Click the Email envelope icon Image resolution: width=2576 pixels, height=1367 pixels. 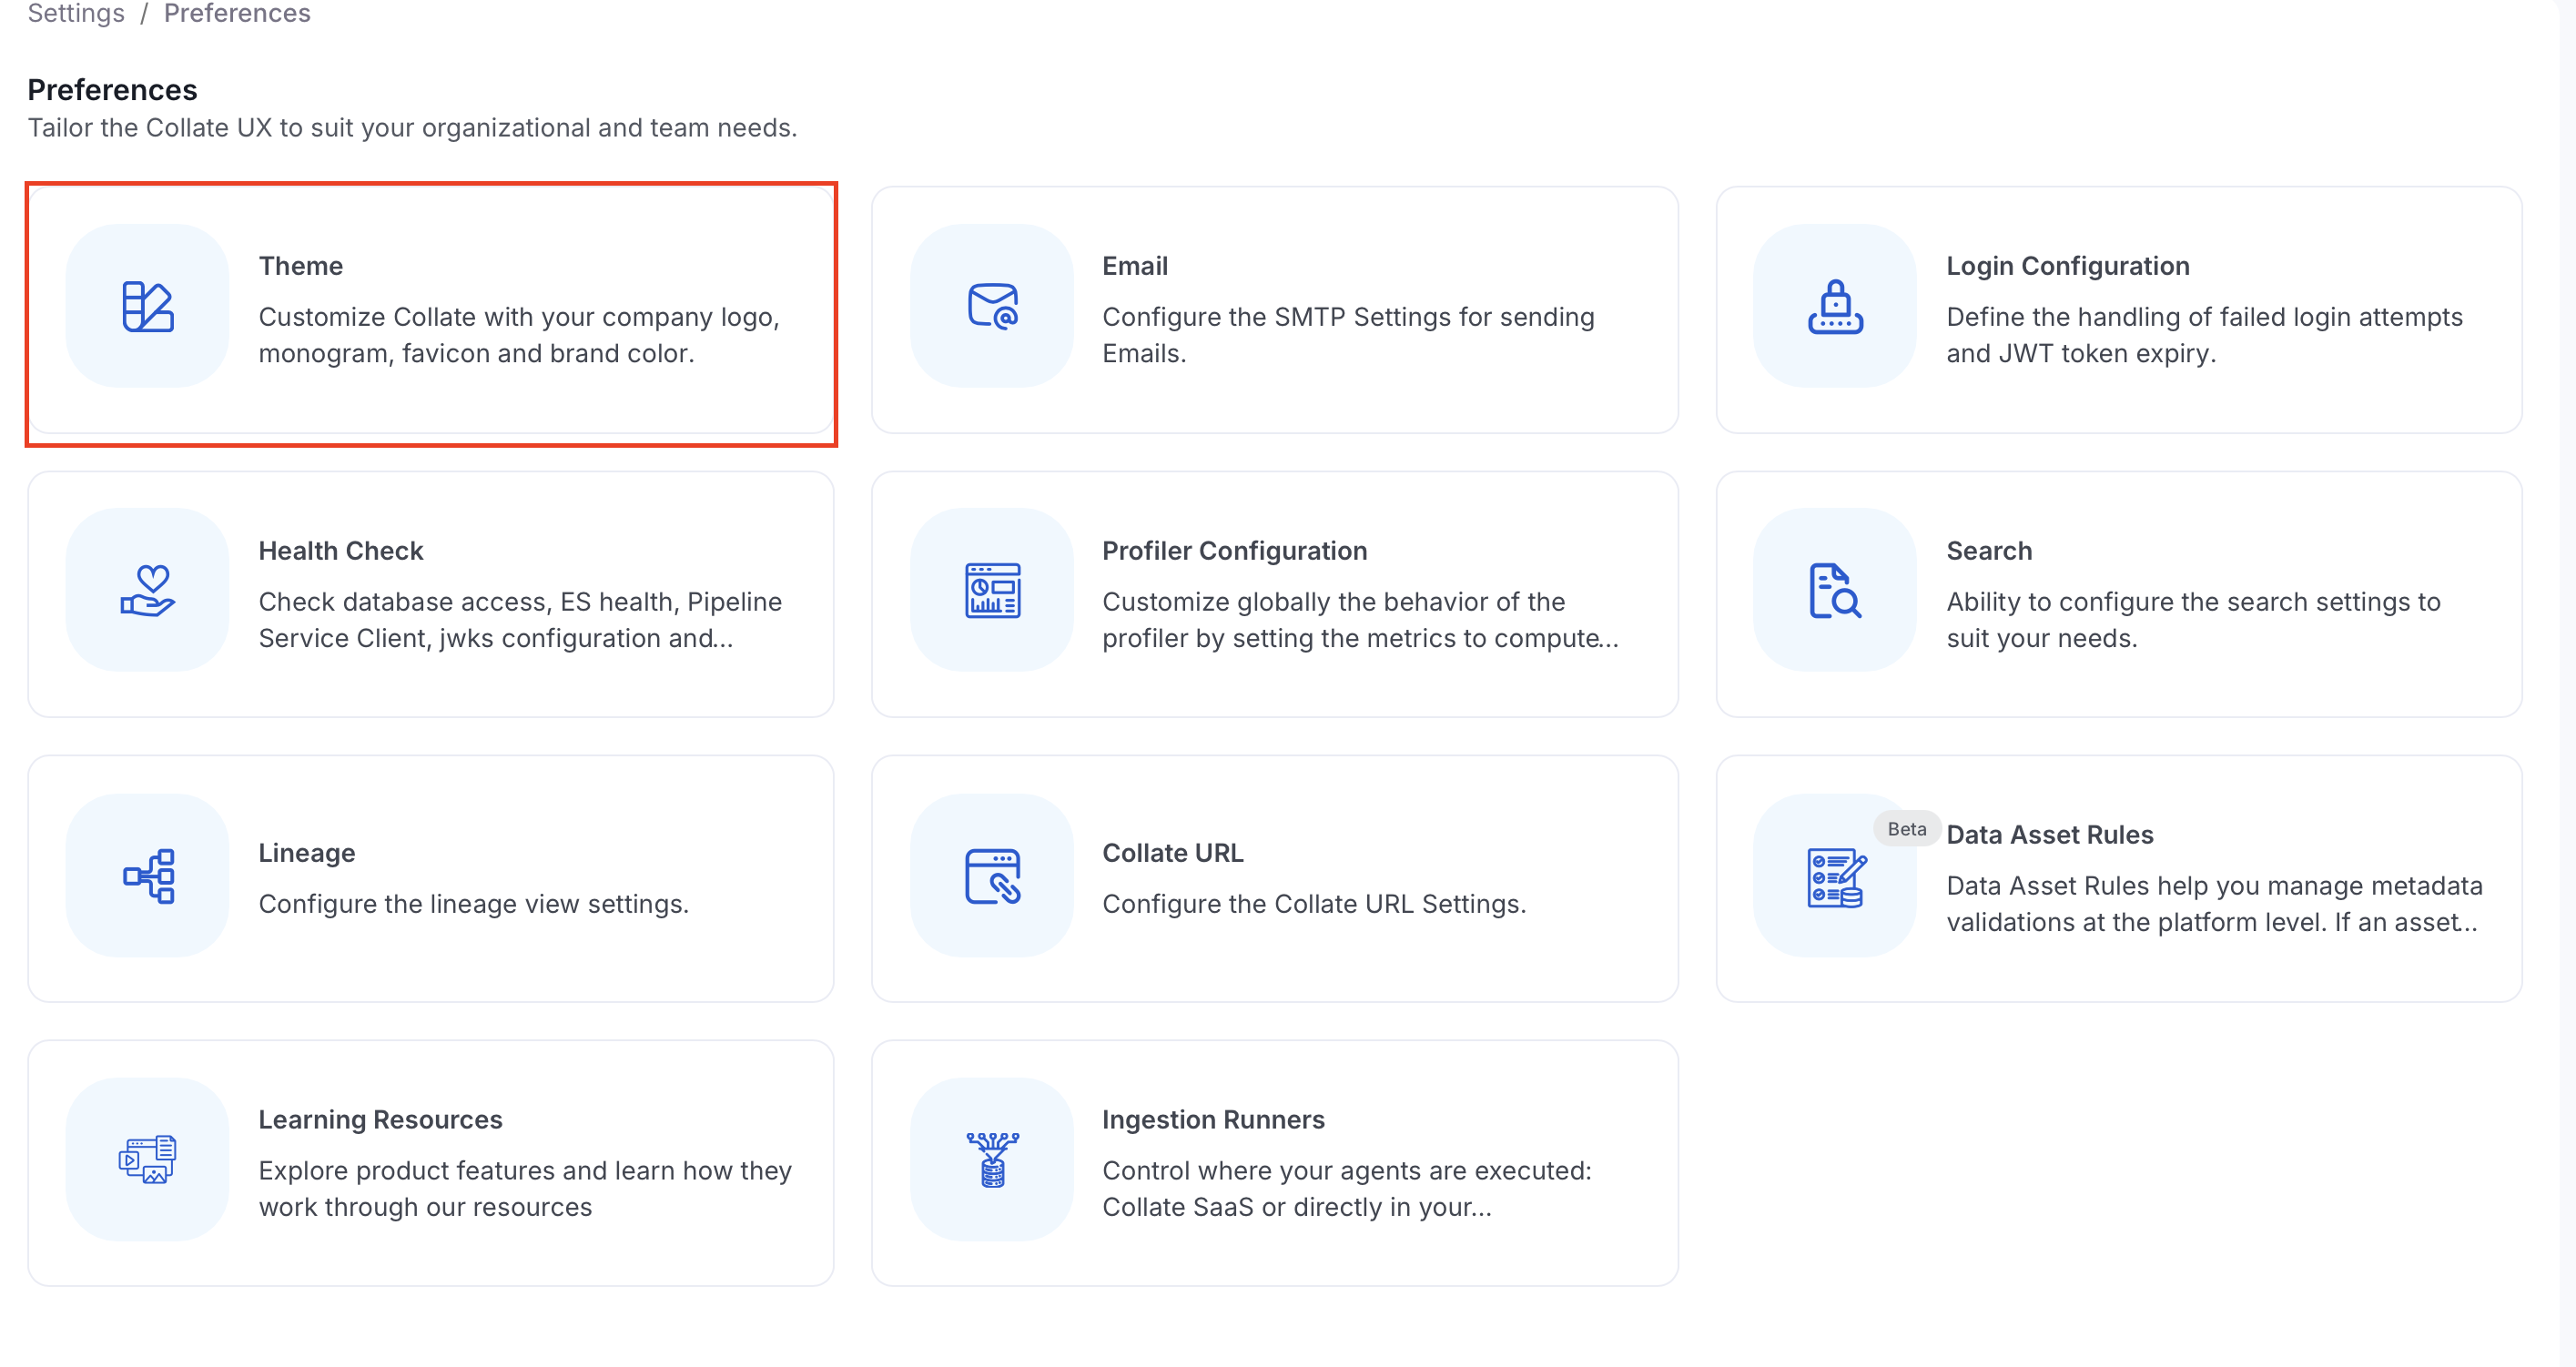[x=992, y=306]
